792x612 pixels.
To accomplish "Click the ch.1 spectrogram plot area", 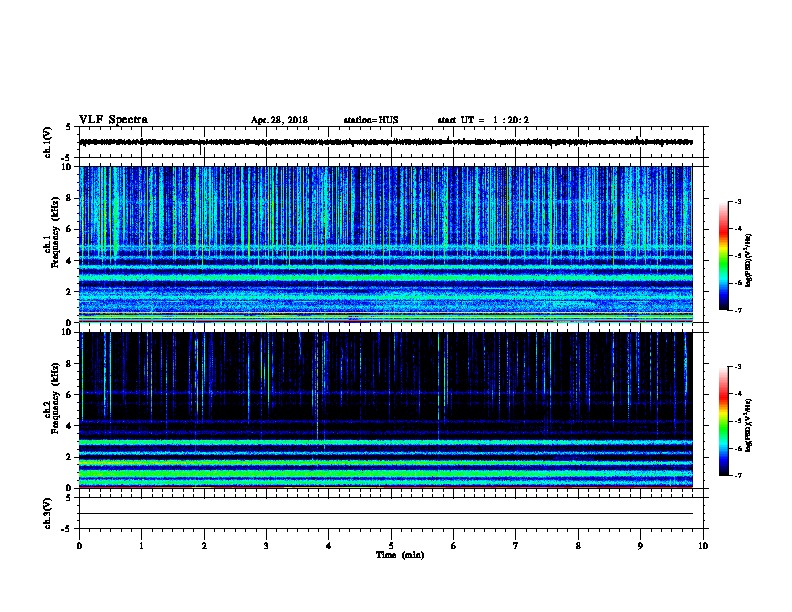I will click(386, 244).
